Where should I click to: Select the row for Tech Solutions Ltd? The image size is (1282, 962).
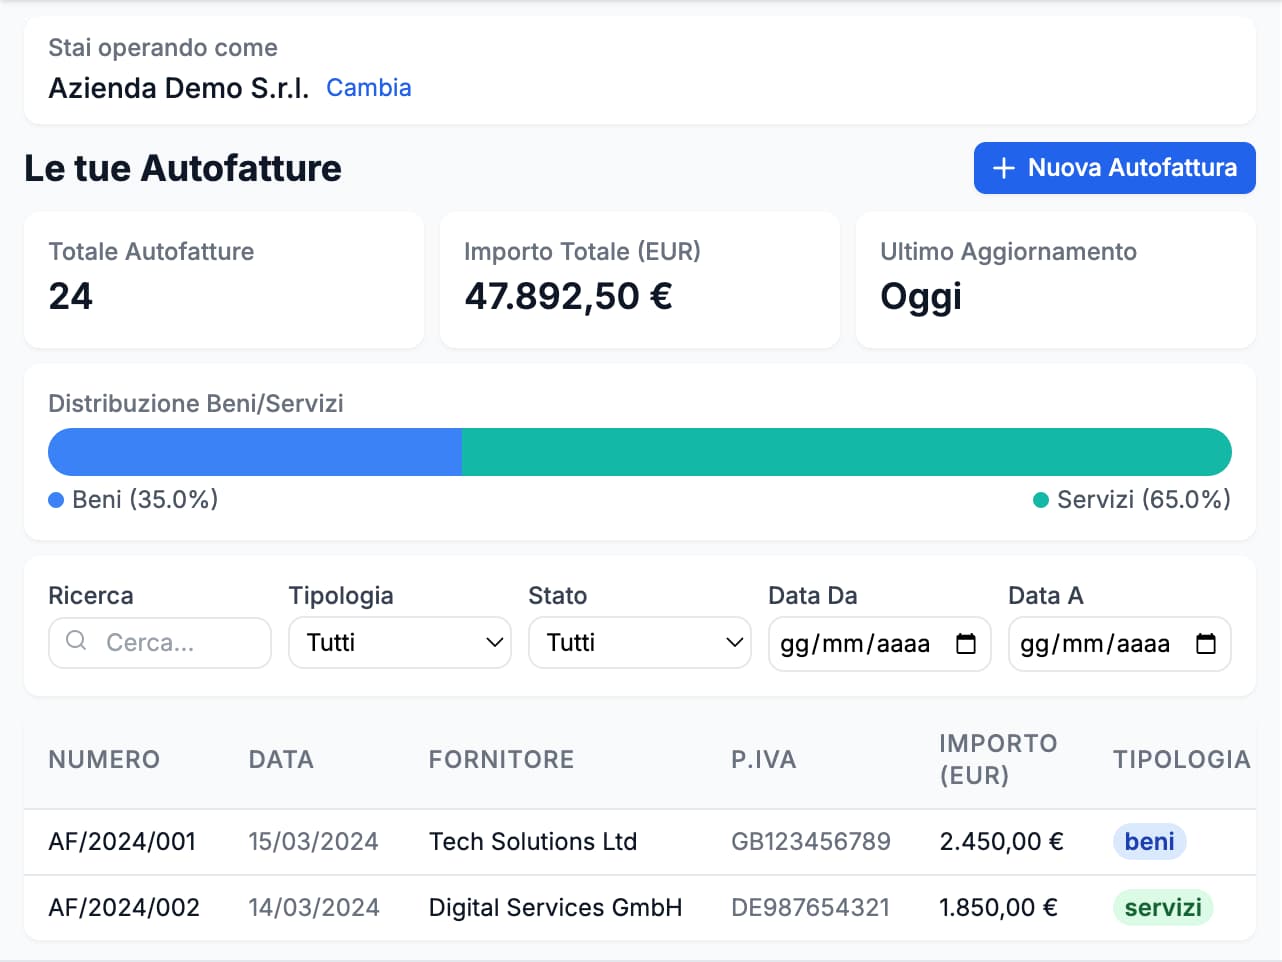tap(533, 841)
